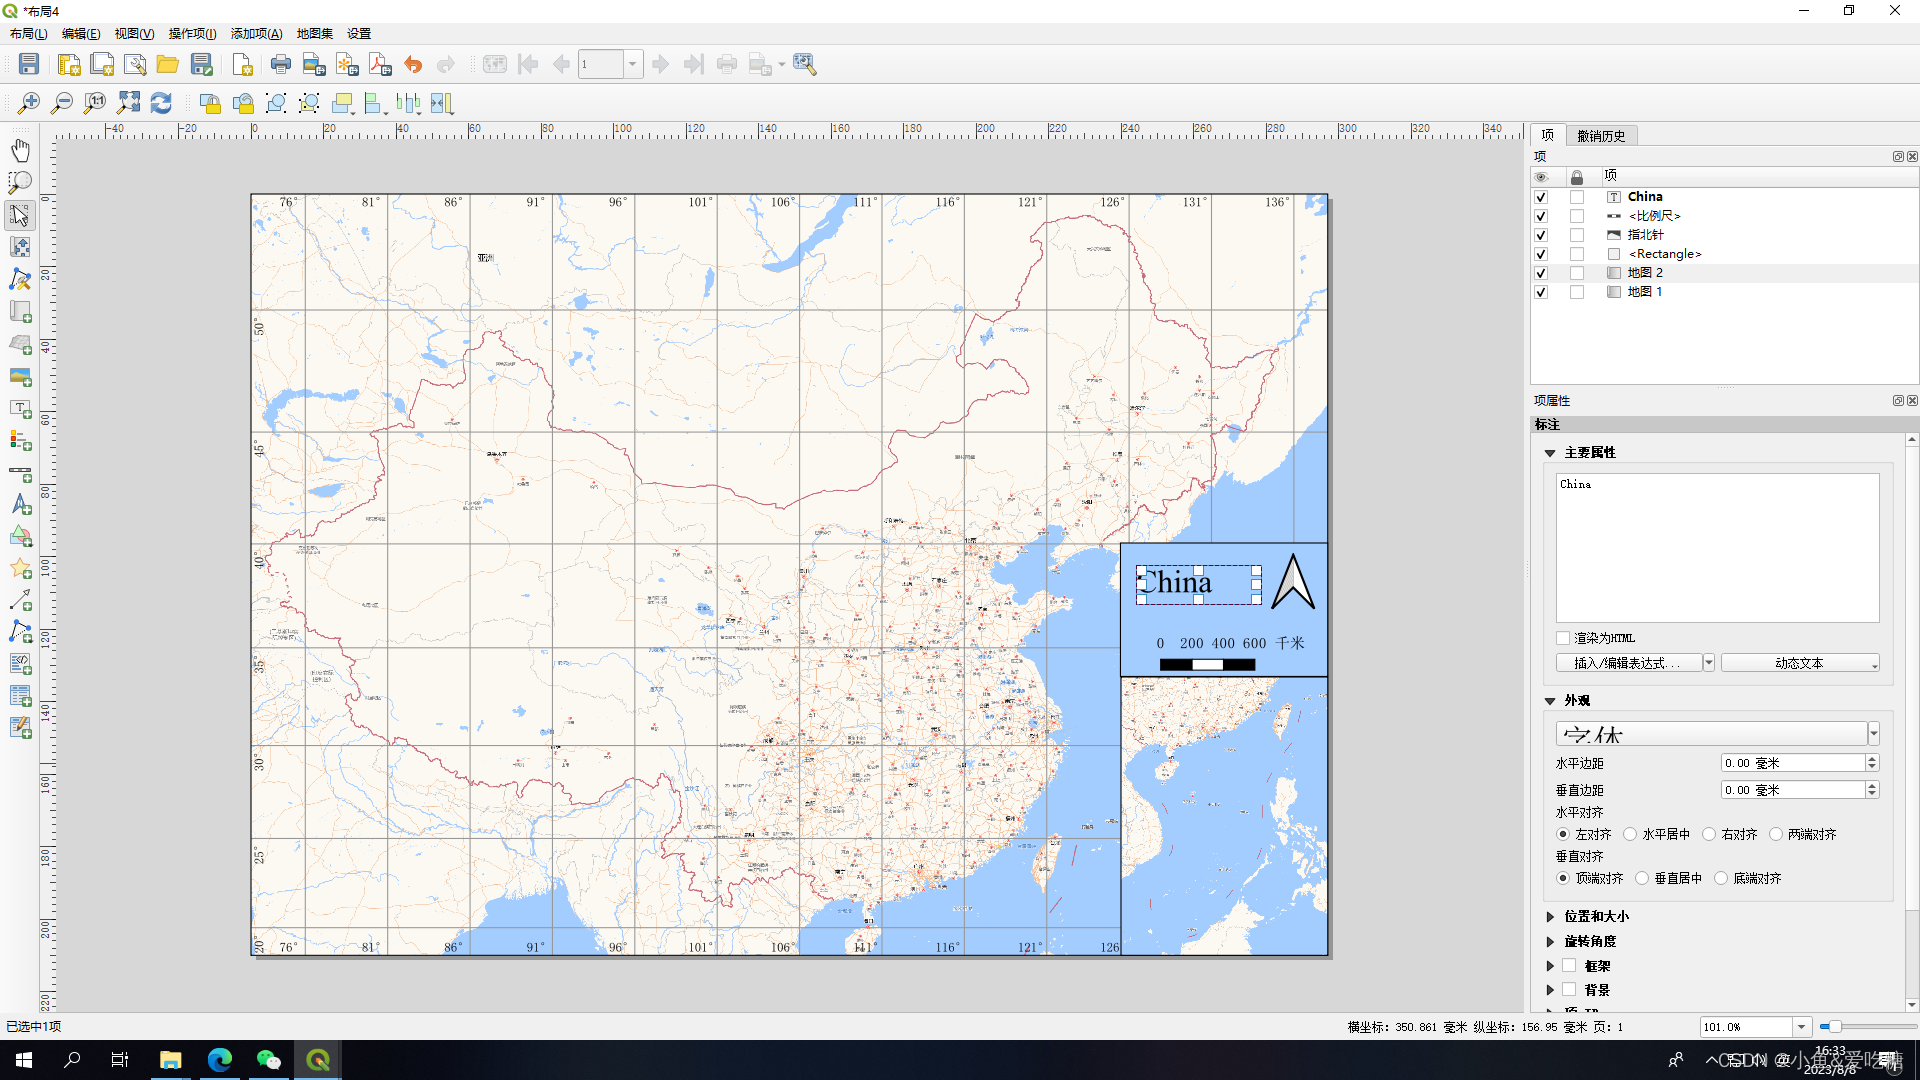Toggle visibility of 地图 2 item
This screenshot has width=1920, height=1080.
(1541, 273)
